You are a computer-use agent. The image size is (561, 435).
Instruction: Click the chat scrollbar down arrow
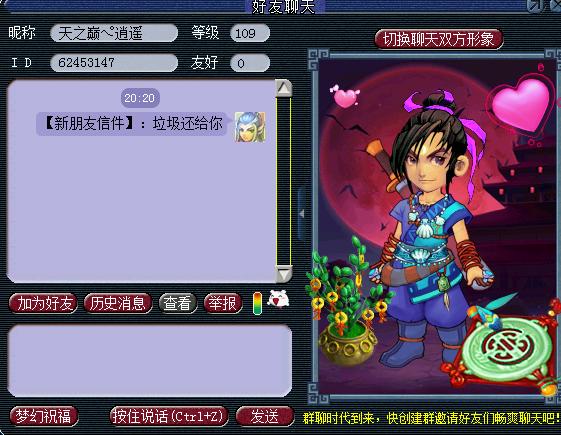pos(284,274)
